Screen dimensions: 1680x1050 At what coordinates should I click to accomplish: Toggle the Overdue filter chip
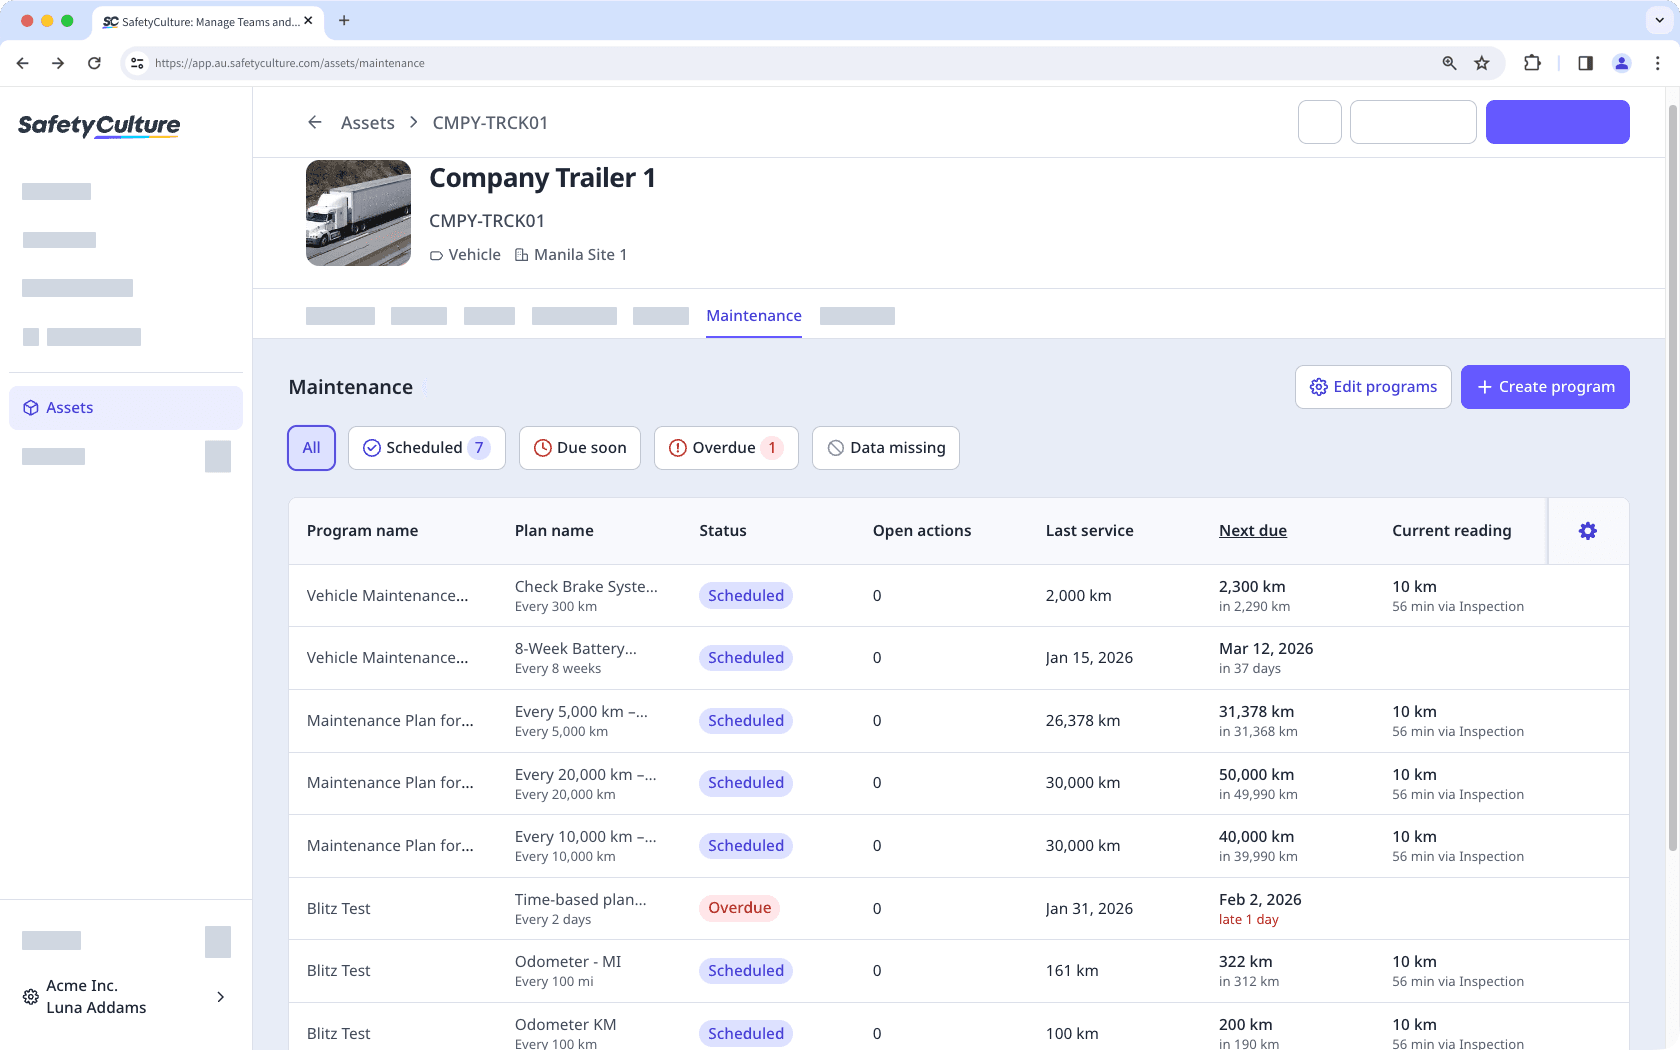tap(726, 448)
